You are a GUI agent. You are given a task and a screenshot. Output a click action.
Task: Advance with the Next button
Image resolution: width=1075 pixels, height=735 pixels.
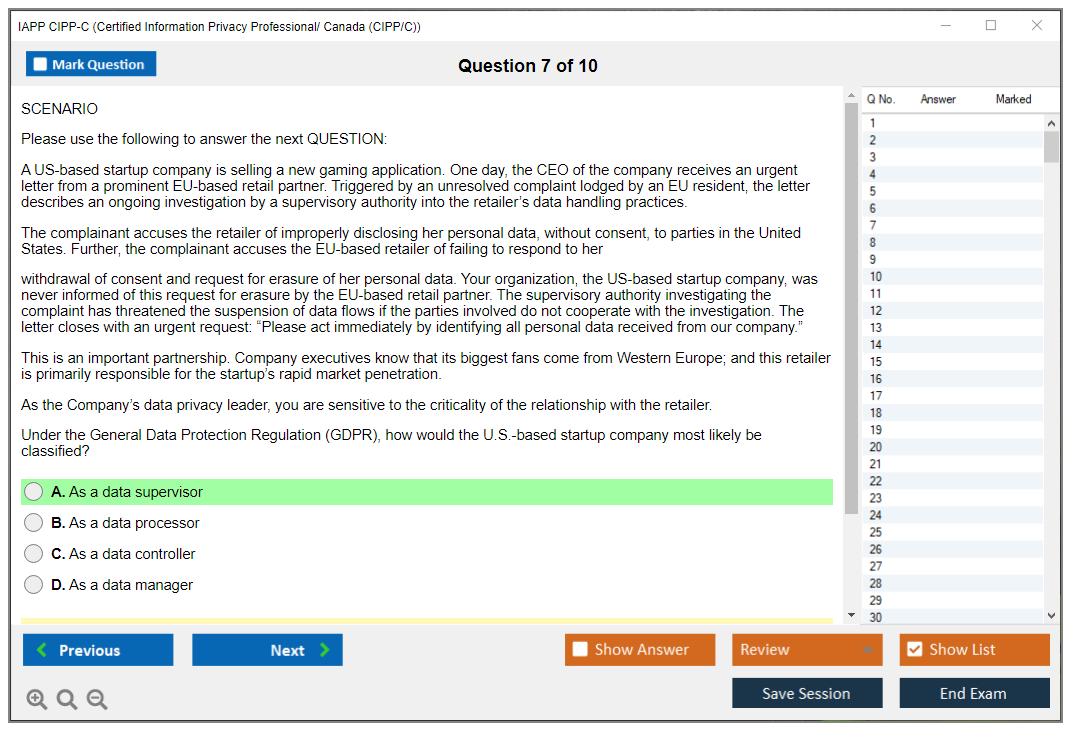point(267,650)
